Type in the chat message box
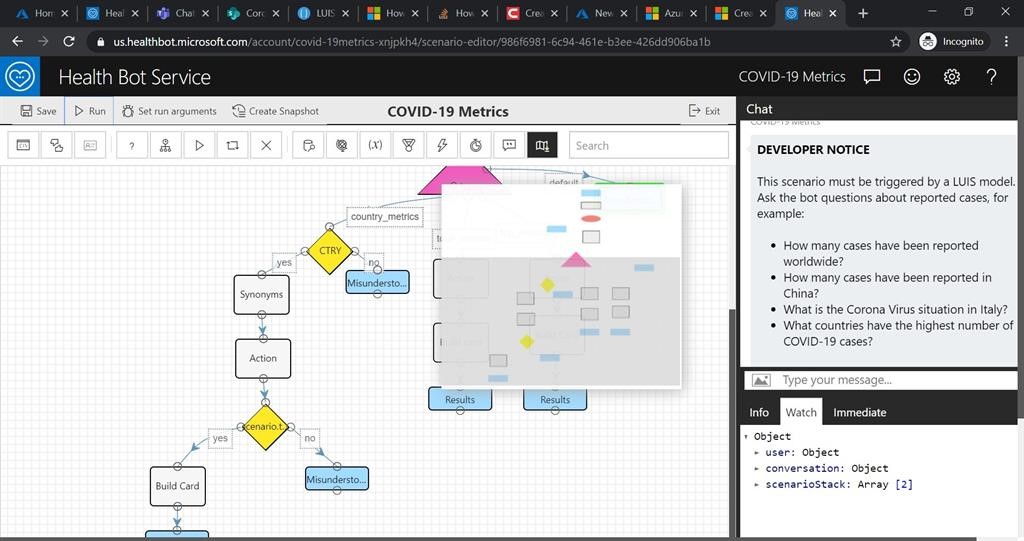 pyautogui.click(x=898, y=380)
